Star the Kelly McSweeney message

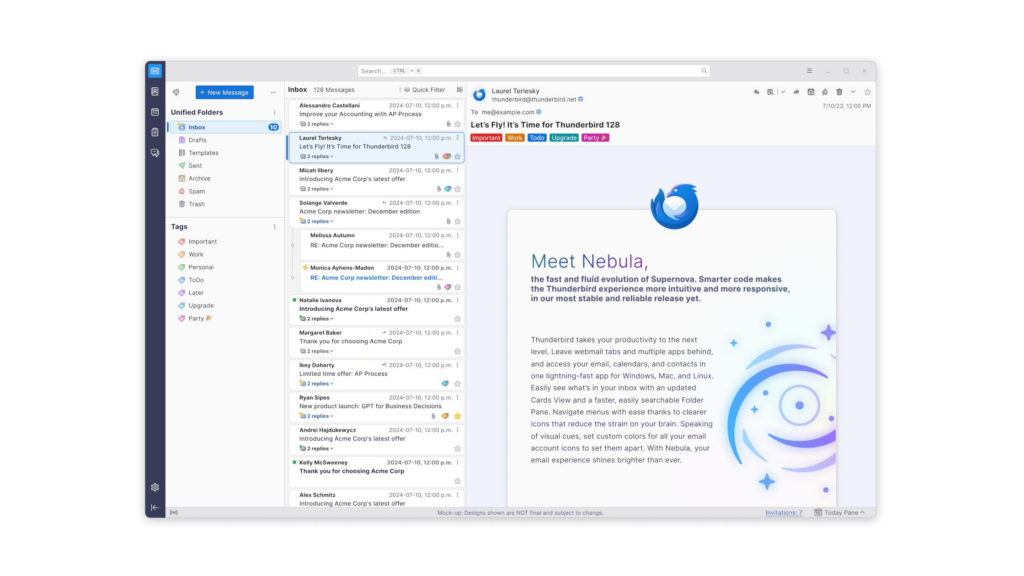(458, 481)
